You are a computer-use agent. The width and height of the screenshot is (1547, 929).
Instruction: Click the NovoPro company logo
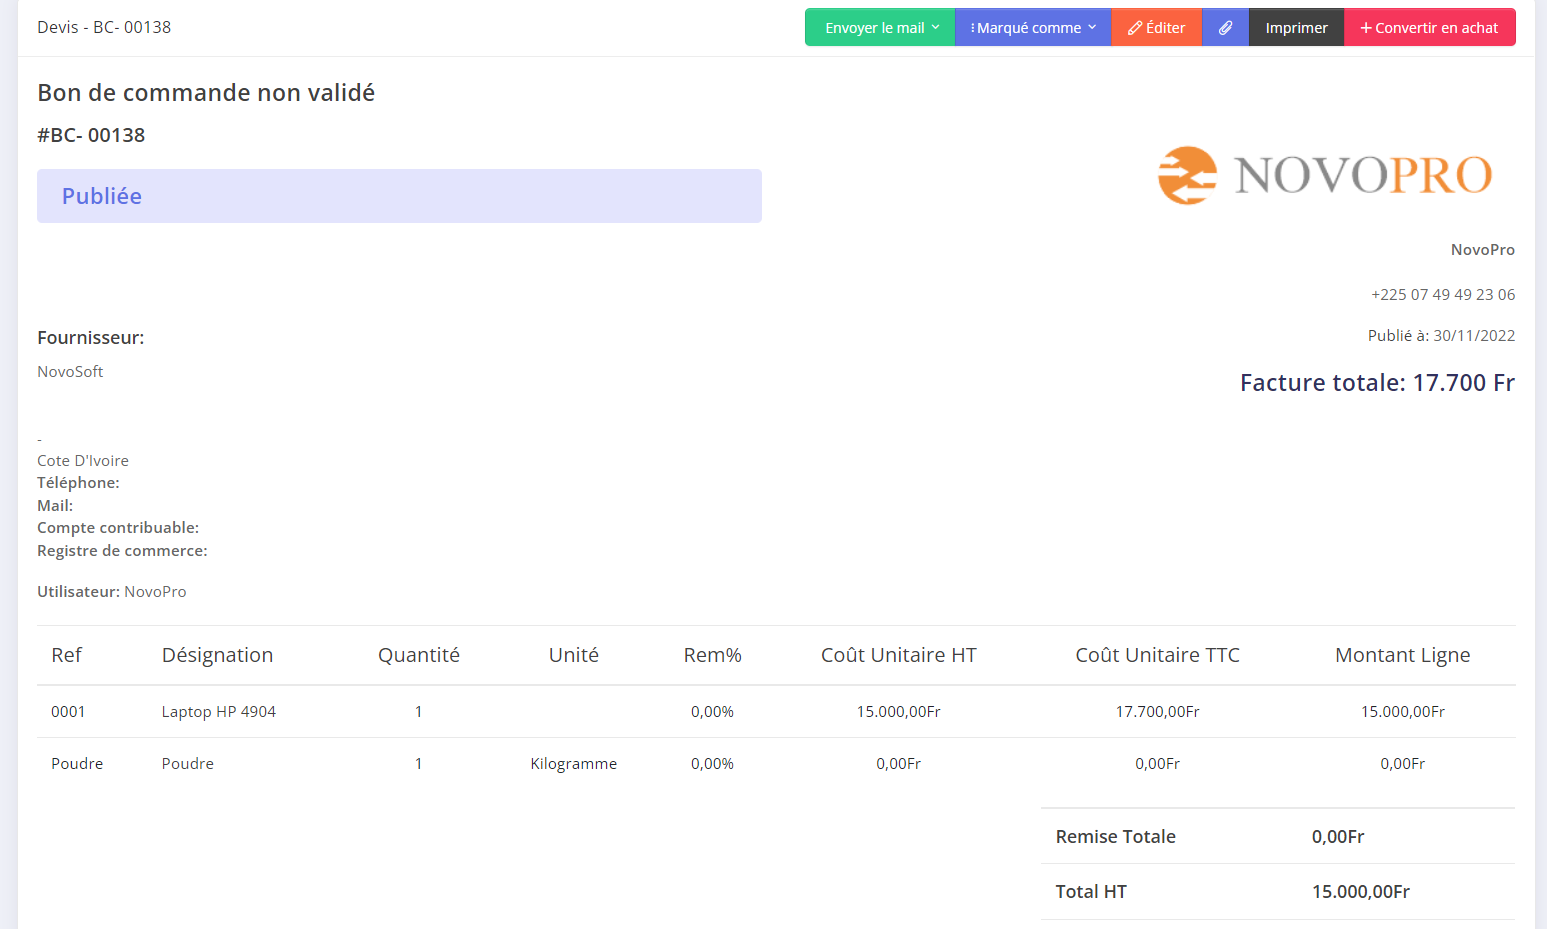(x=1324, y=175)
